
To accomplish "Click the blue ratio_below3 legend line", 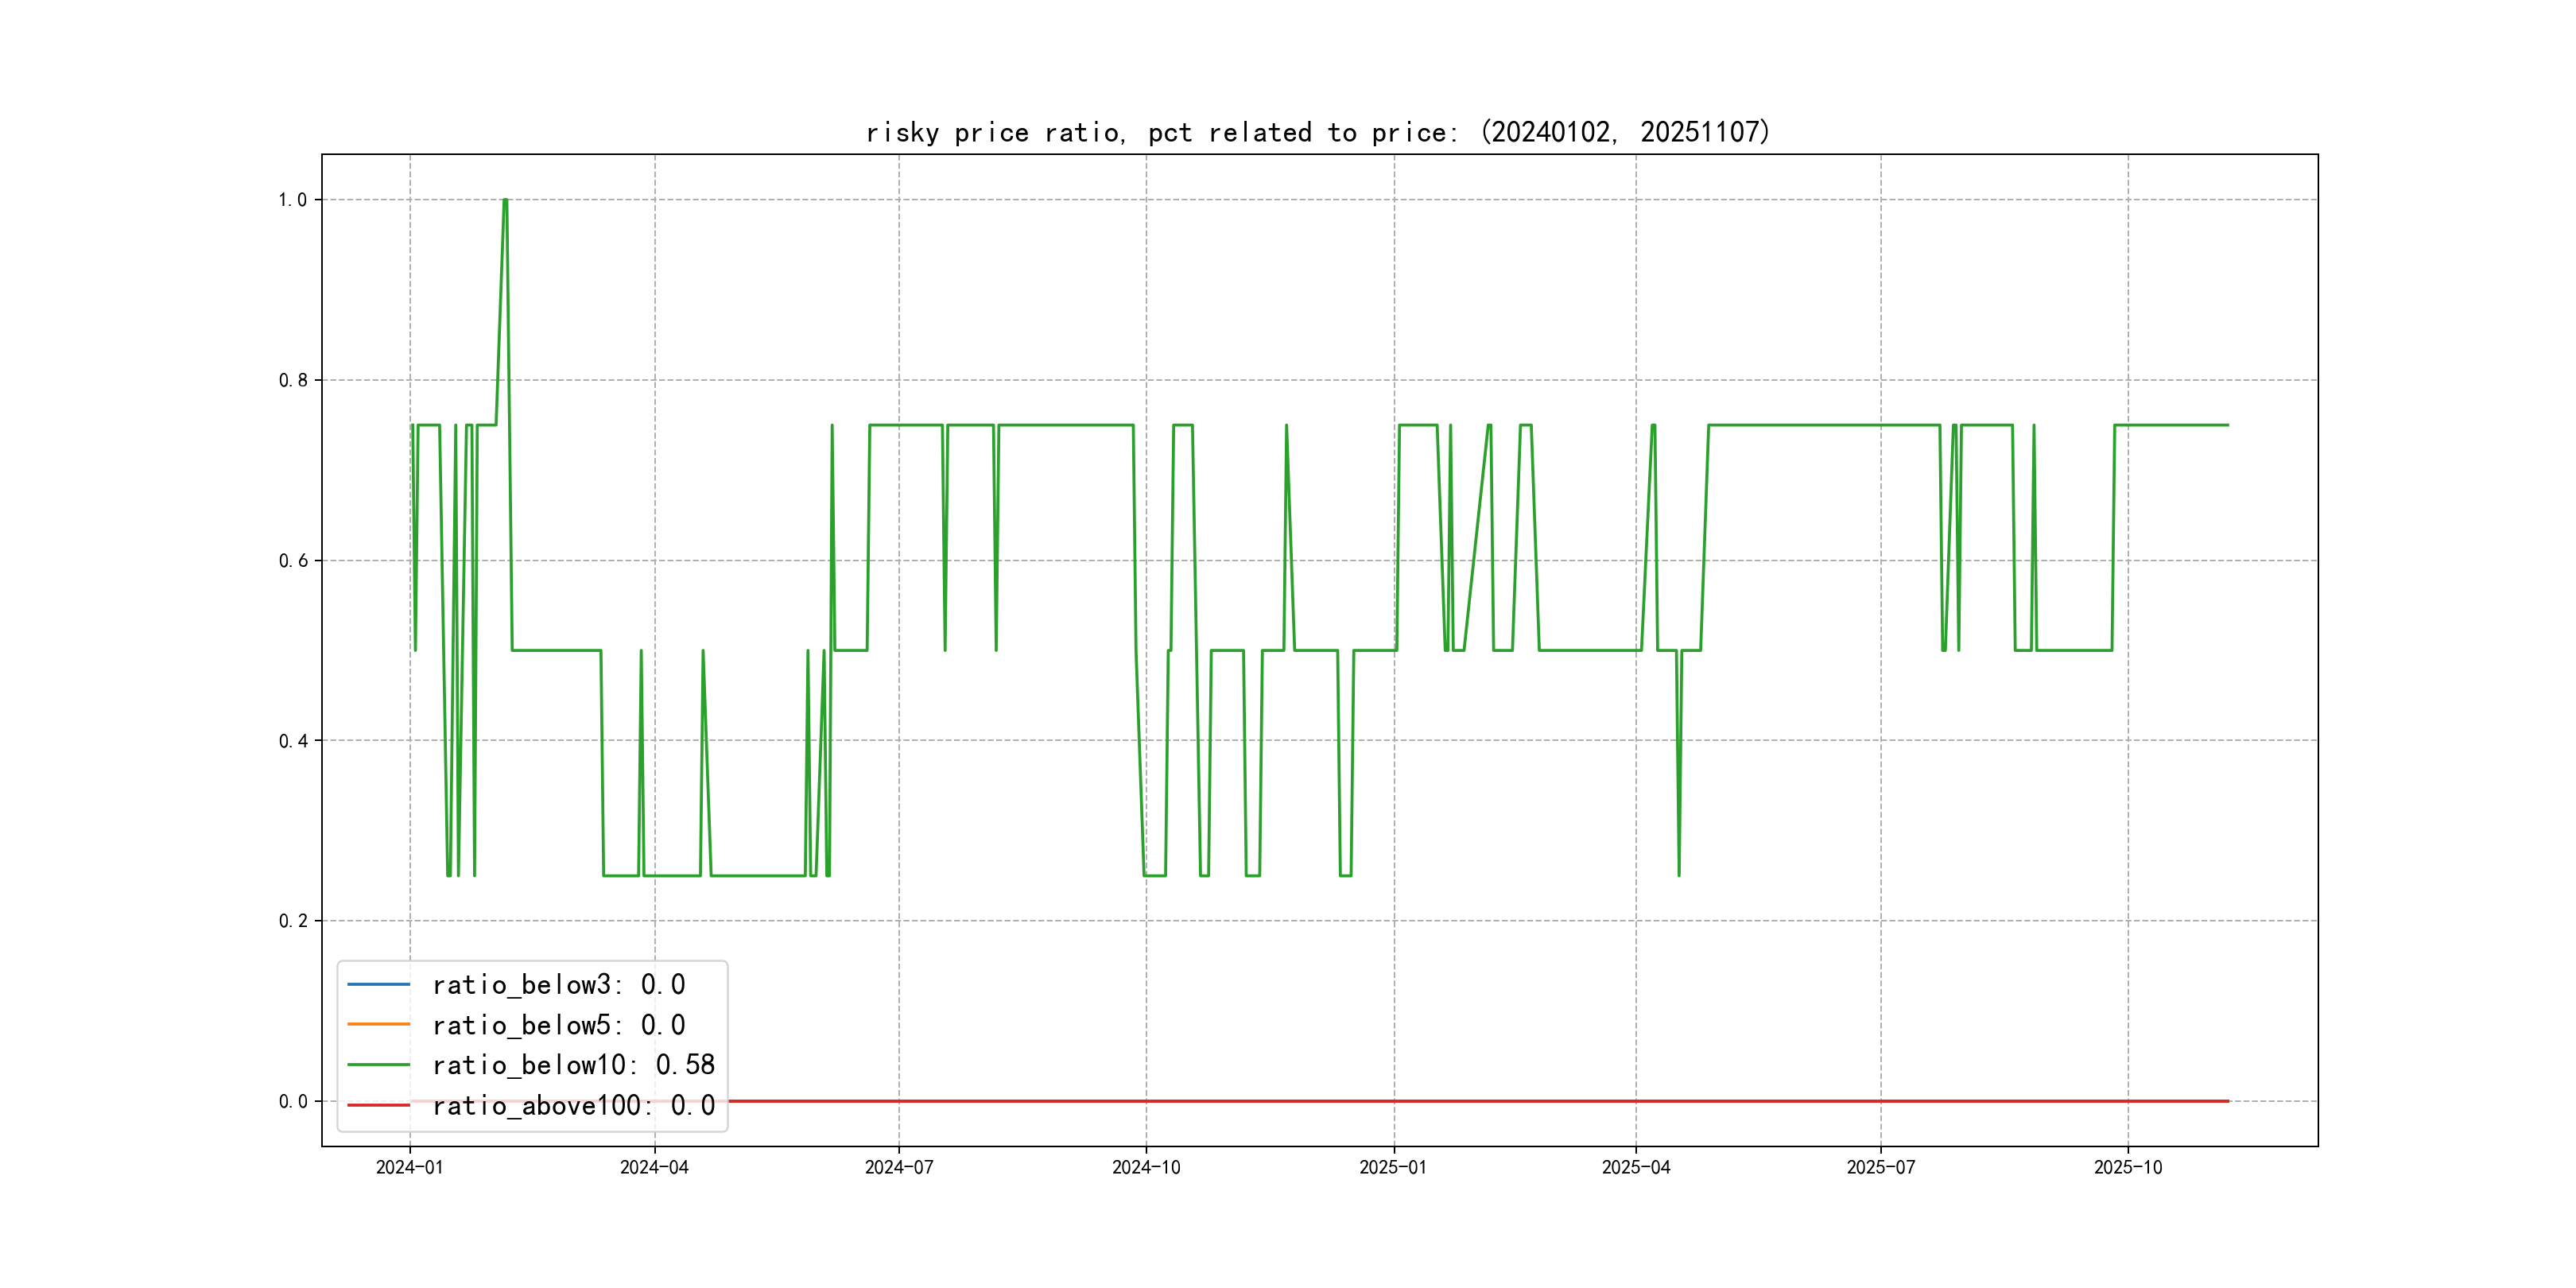I will (378, 985).
